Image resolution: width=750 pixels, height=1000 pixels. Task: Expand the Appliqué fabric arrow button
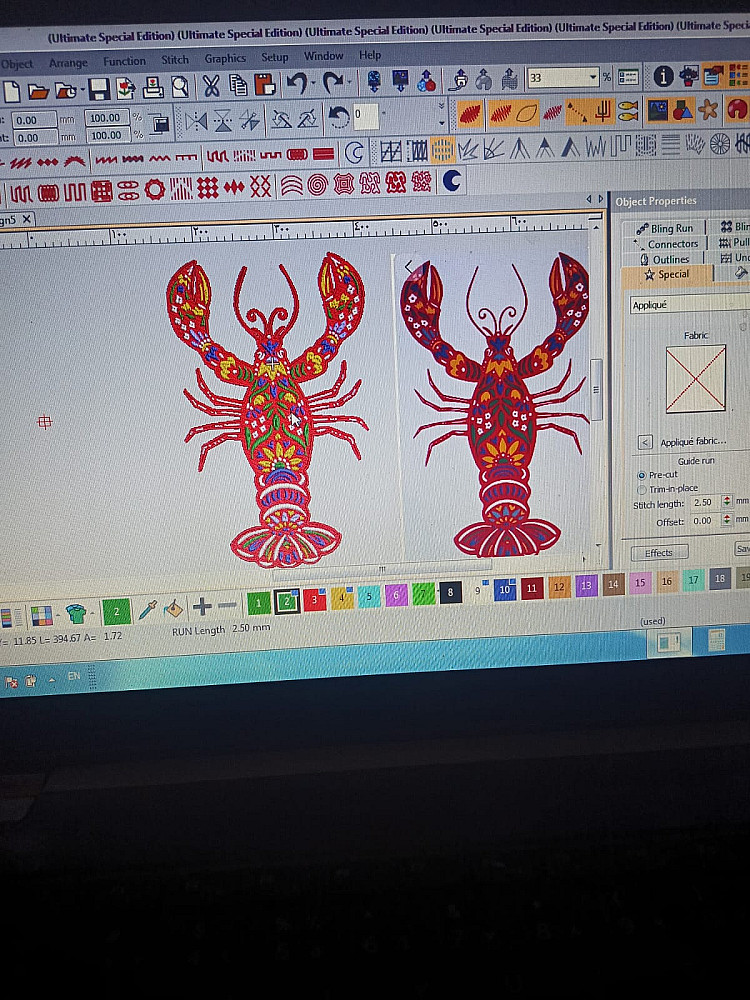pos(645,442)
